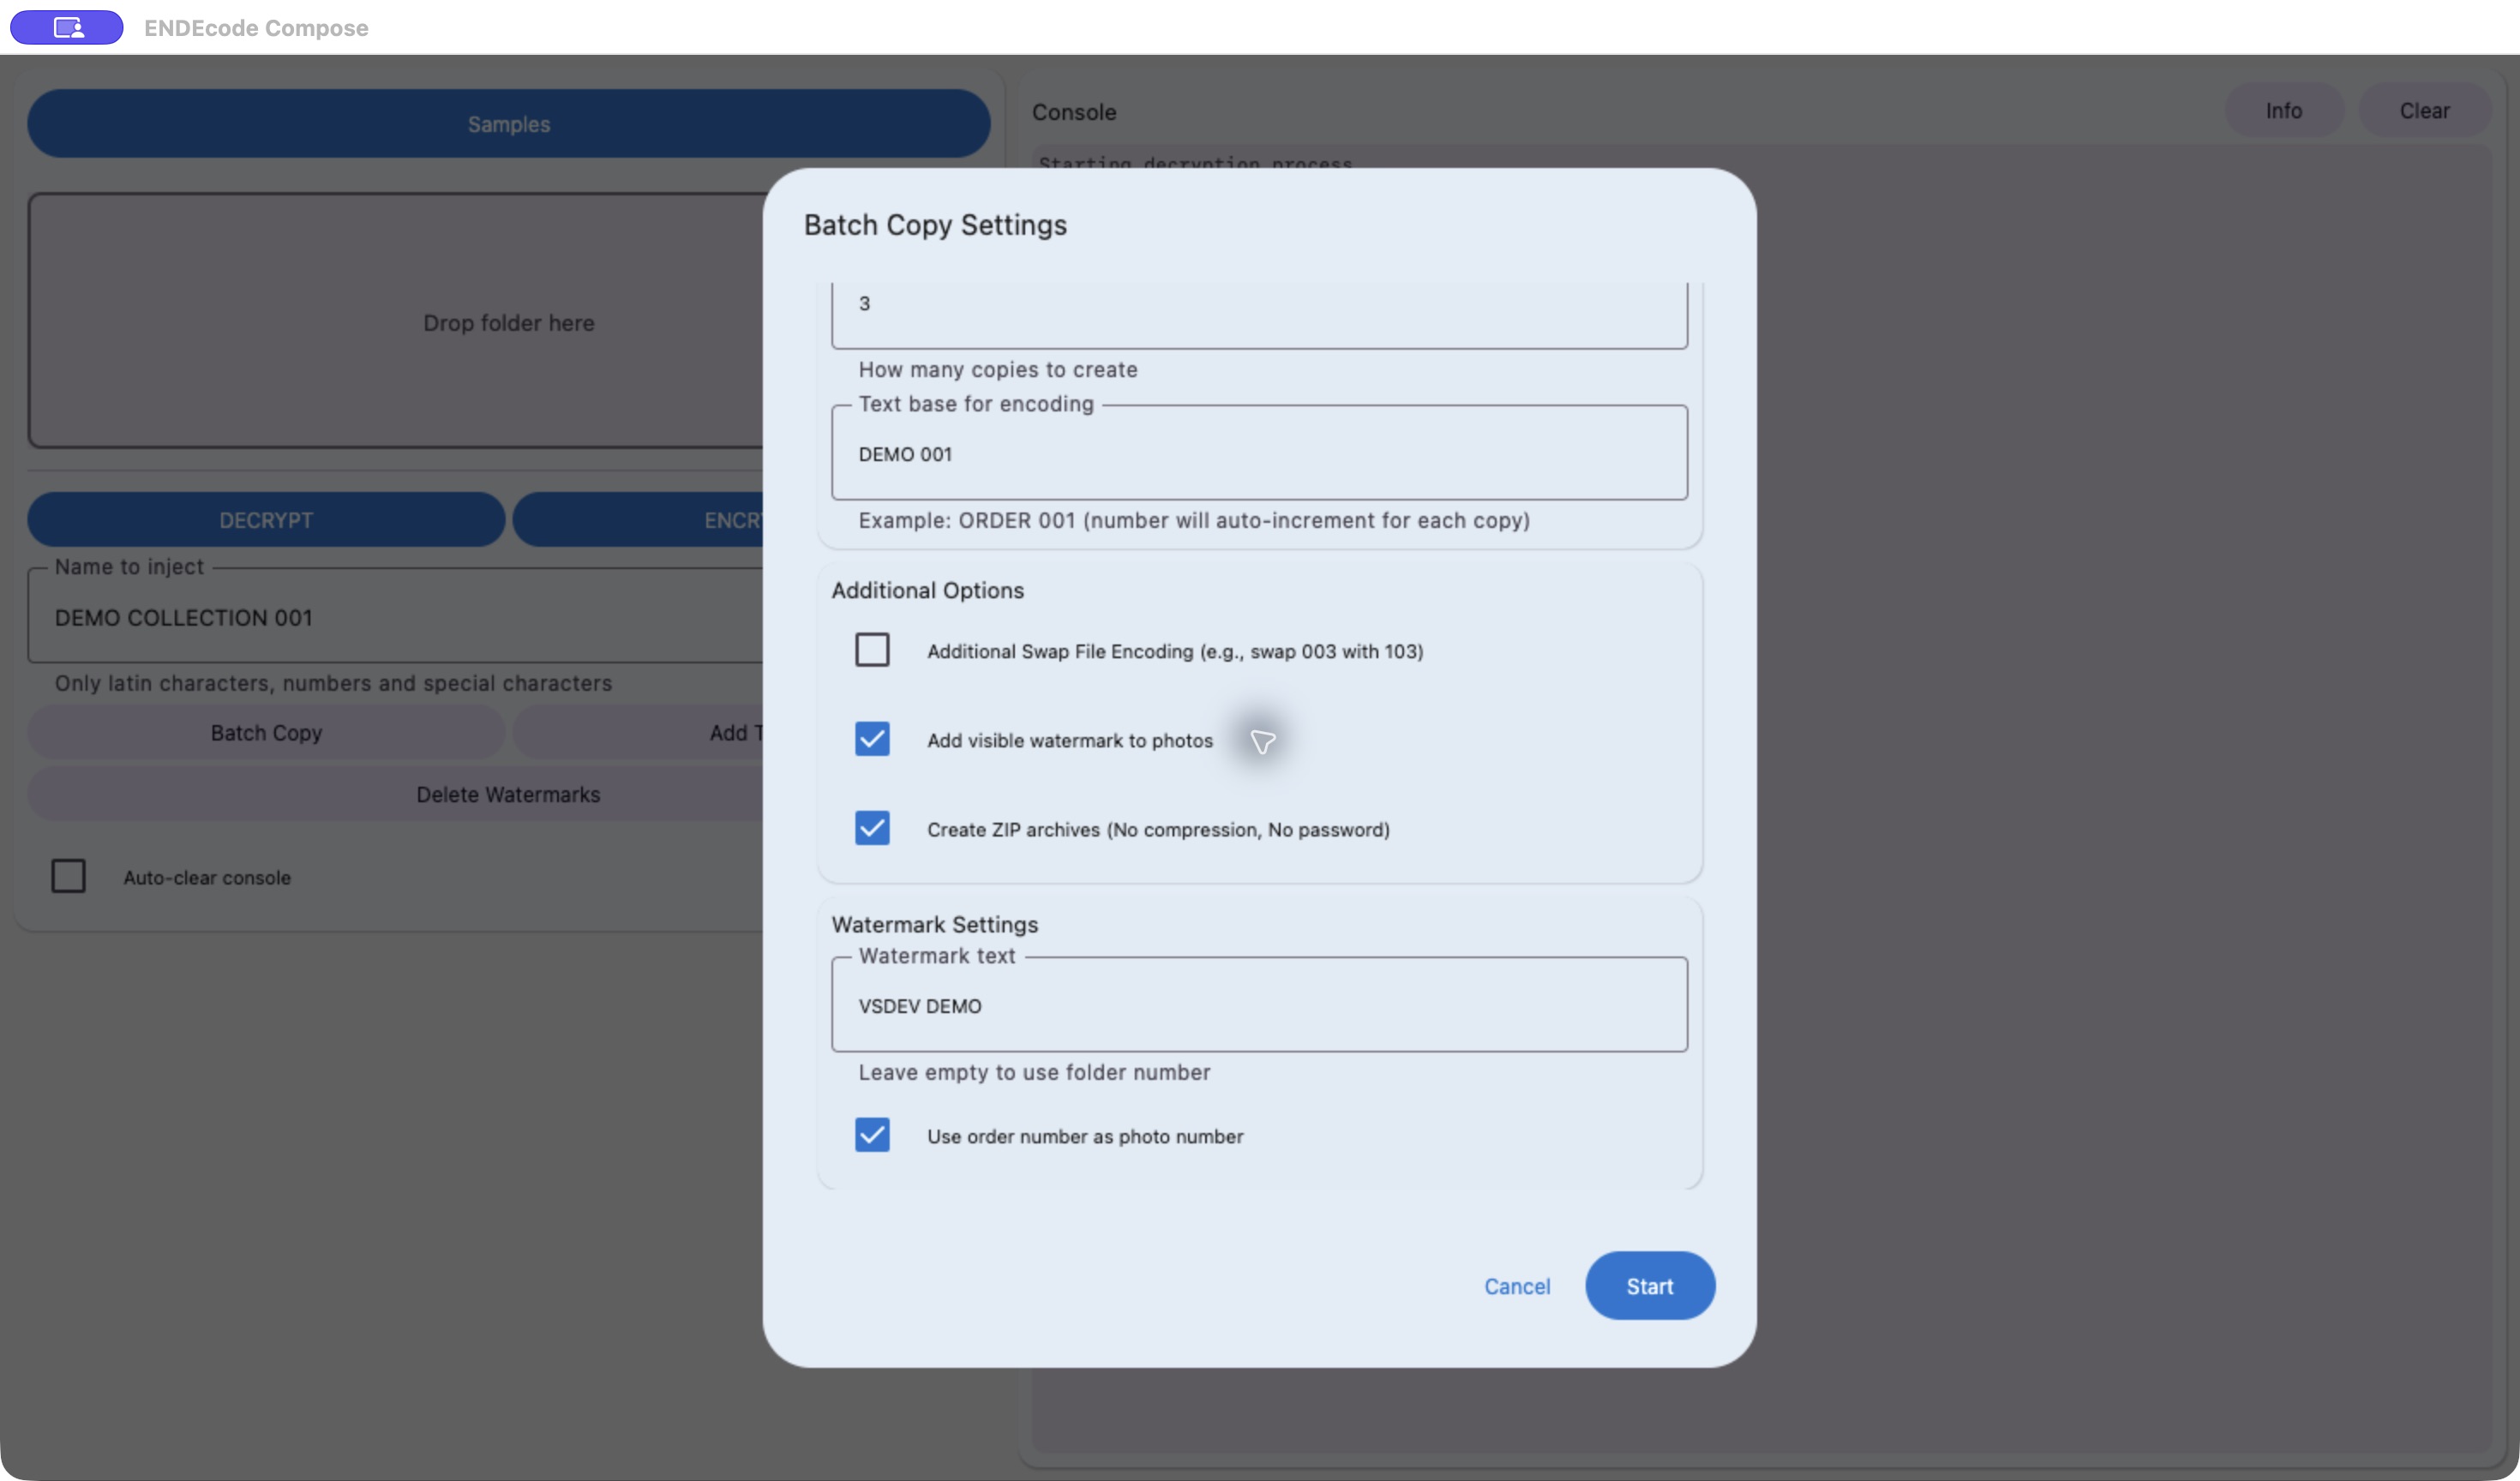
Task: Click the Drop folder here area
Action: click(396, 321)
